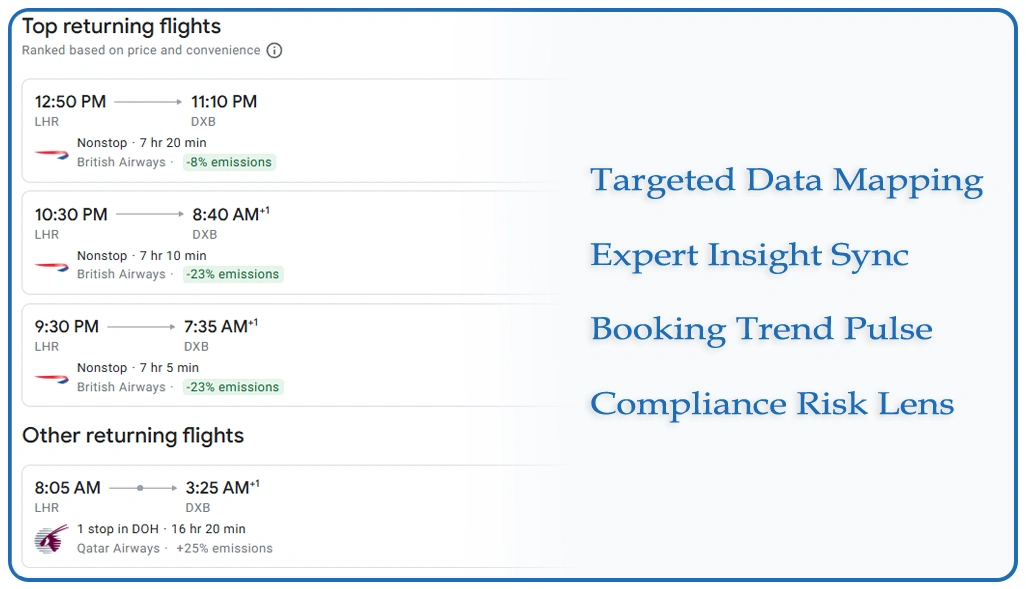Open Booking Trend Pulse
The image size is (1026, 589).
coord(761,330)
